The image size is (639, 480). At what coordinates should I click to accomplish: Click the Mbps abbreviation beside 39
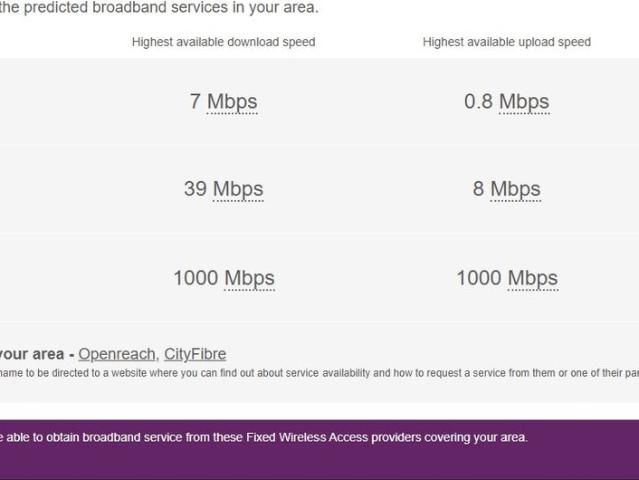click(238, 189)
